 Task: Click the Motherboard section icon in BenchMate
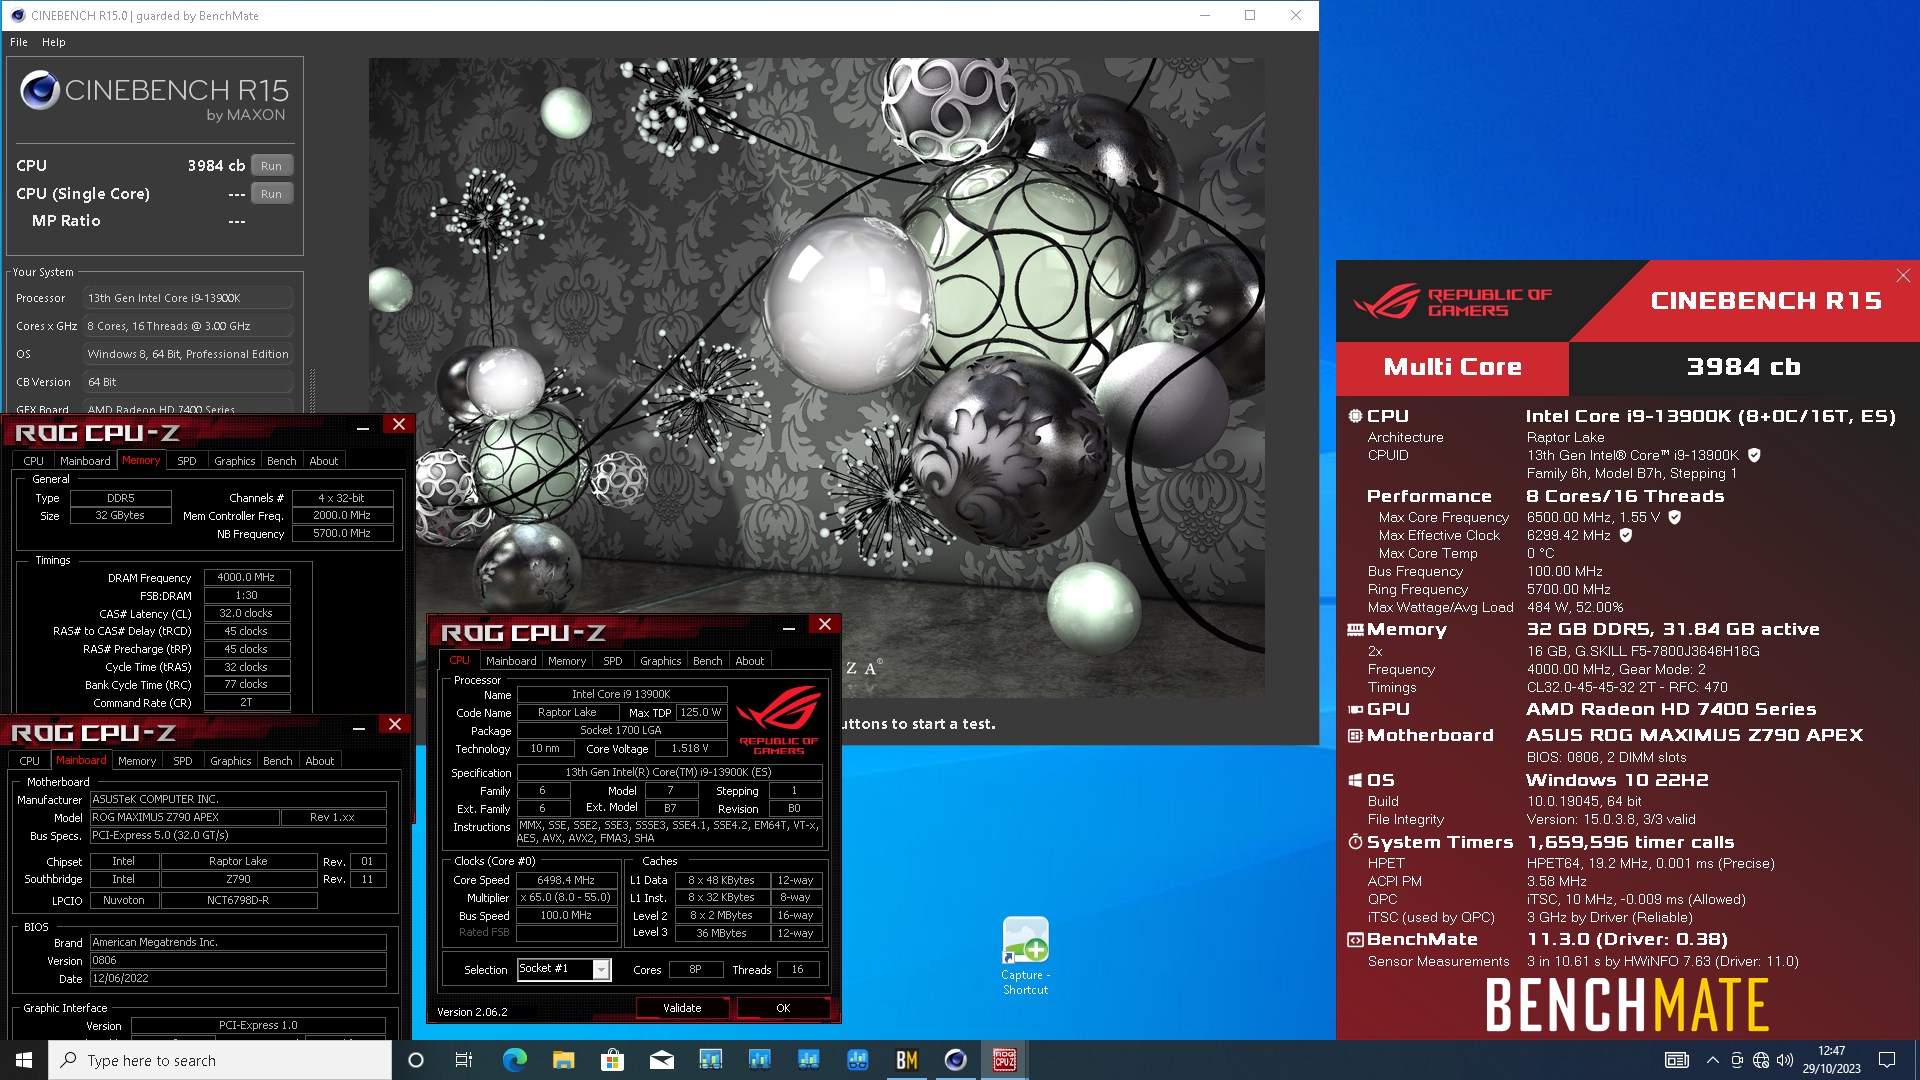(1355, 735)
